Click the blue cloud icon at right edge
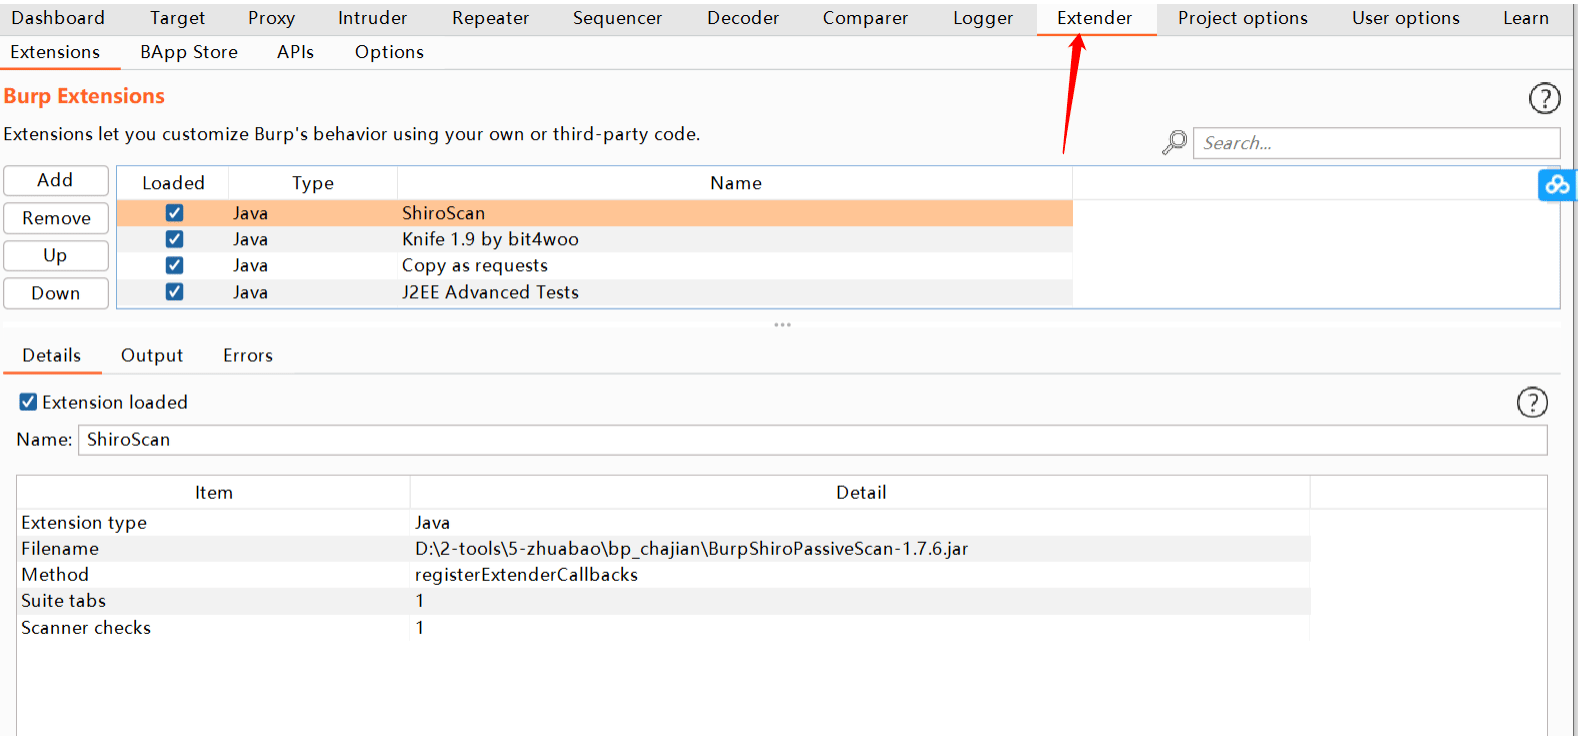The image size is (1580, 746). pyautogui.click(x=1557, y=185)
